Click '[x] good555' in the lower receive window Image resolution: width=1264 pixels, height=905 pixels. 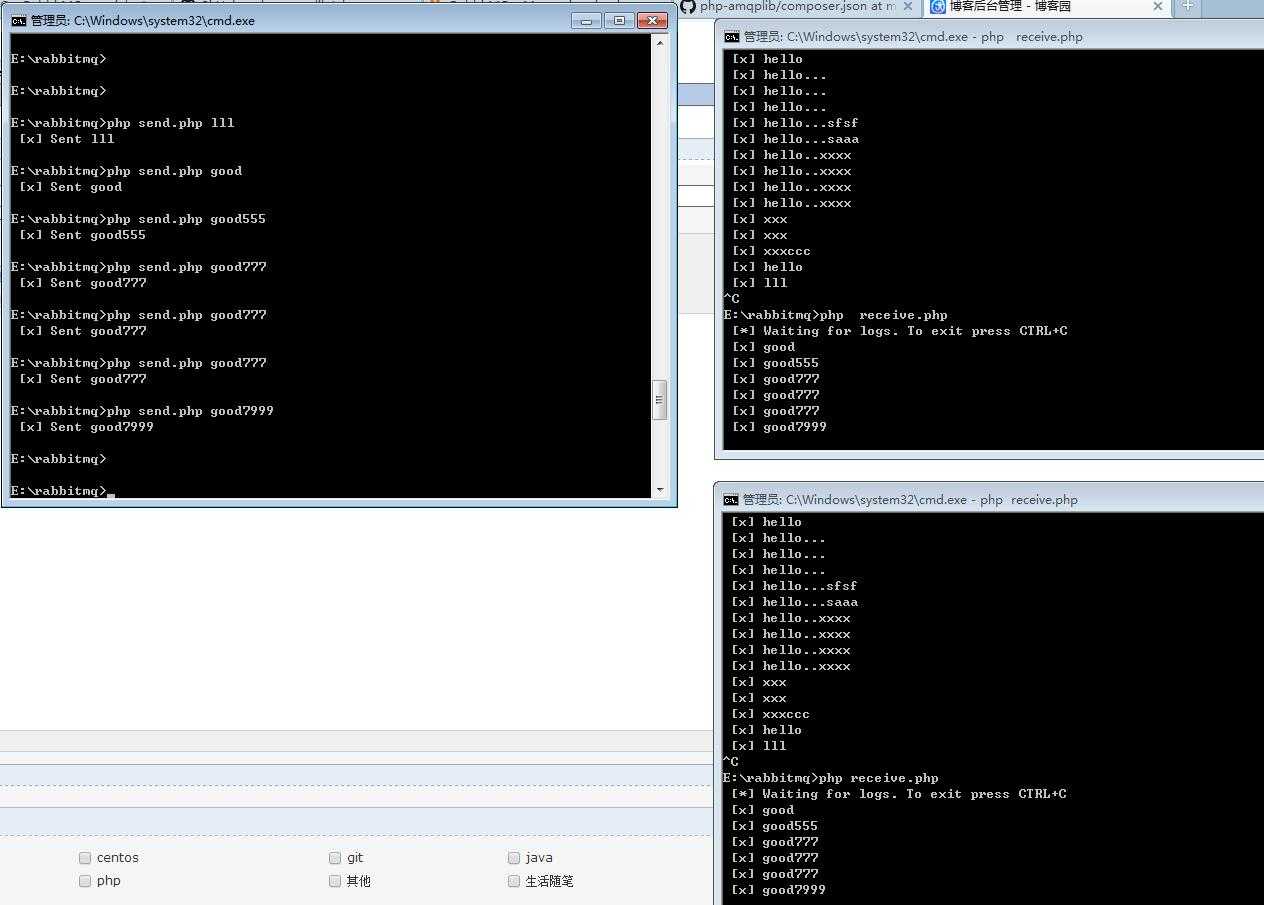[x=774, y=826]
